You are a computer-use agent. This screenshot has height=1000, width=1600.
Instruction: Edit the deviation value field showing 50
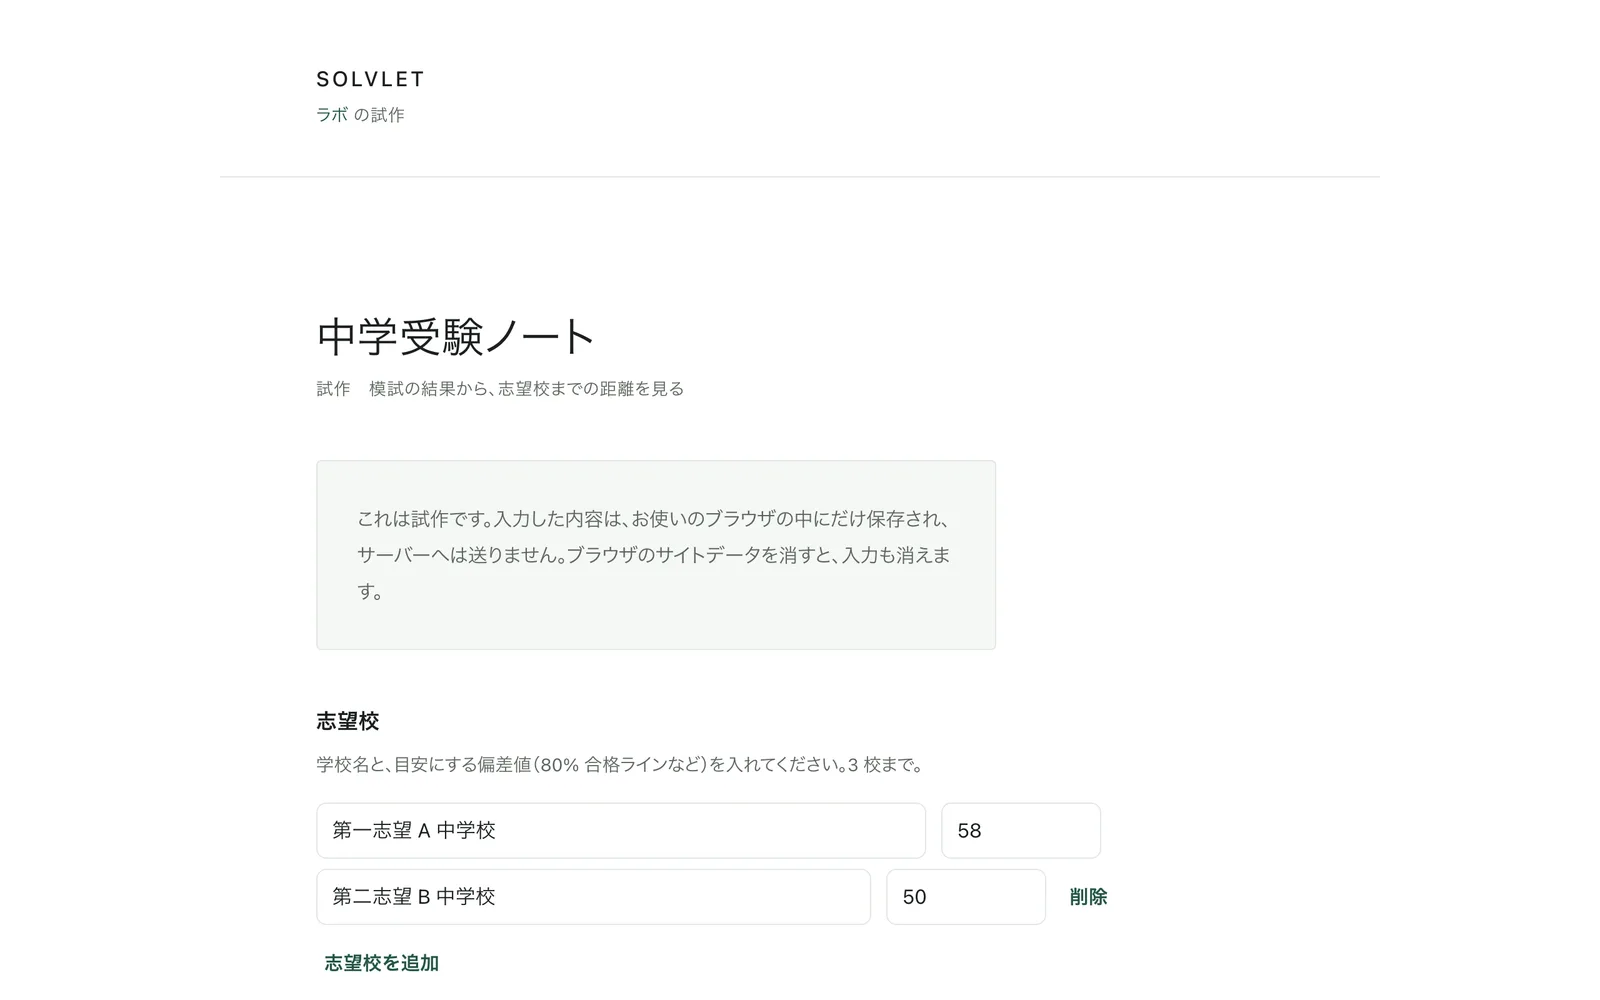coord(966,897)
